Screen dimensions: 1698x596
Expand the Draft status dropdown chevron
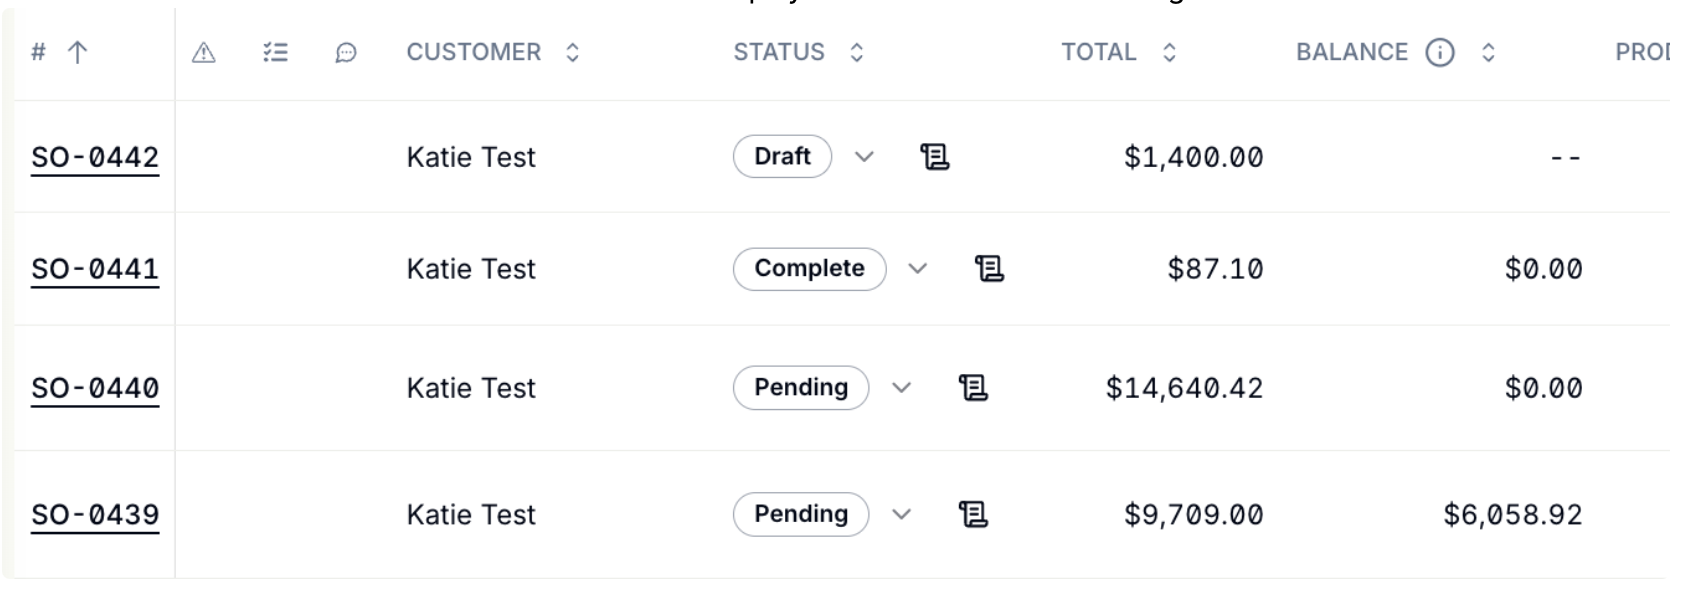tap(864, 157)
